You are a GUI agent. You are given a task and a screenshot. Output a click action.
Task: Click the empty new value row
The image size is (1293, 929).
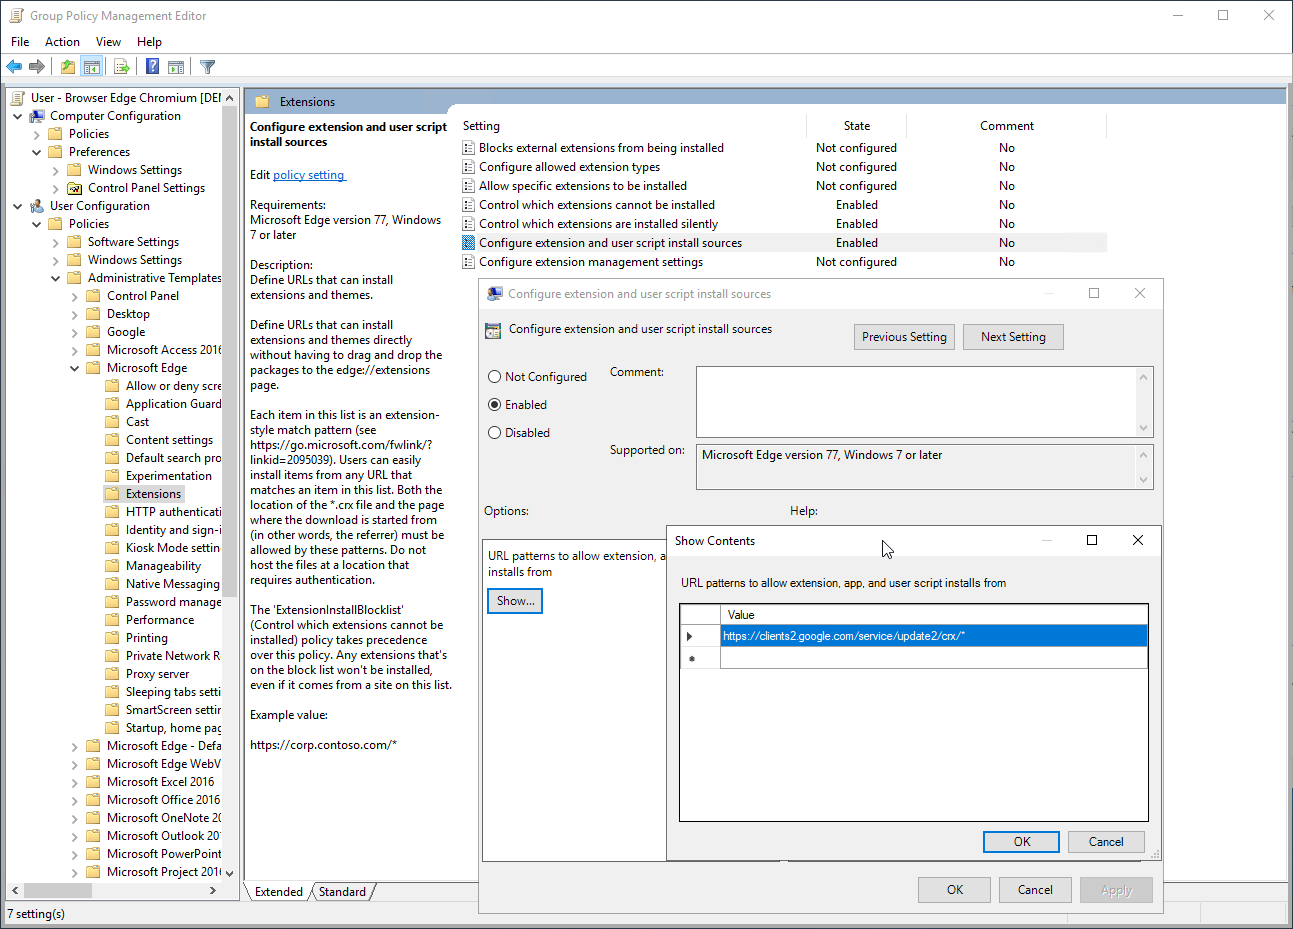(932, 658)
